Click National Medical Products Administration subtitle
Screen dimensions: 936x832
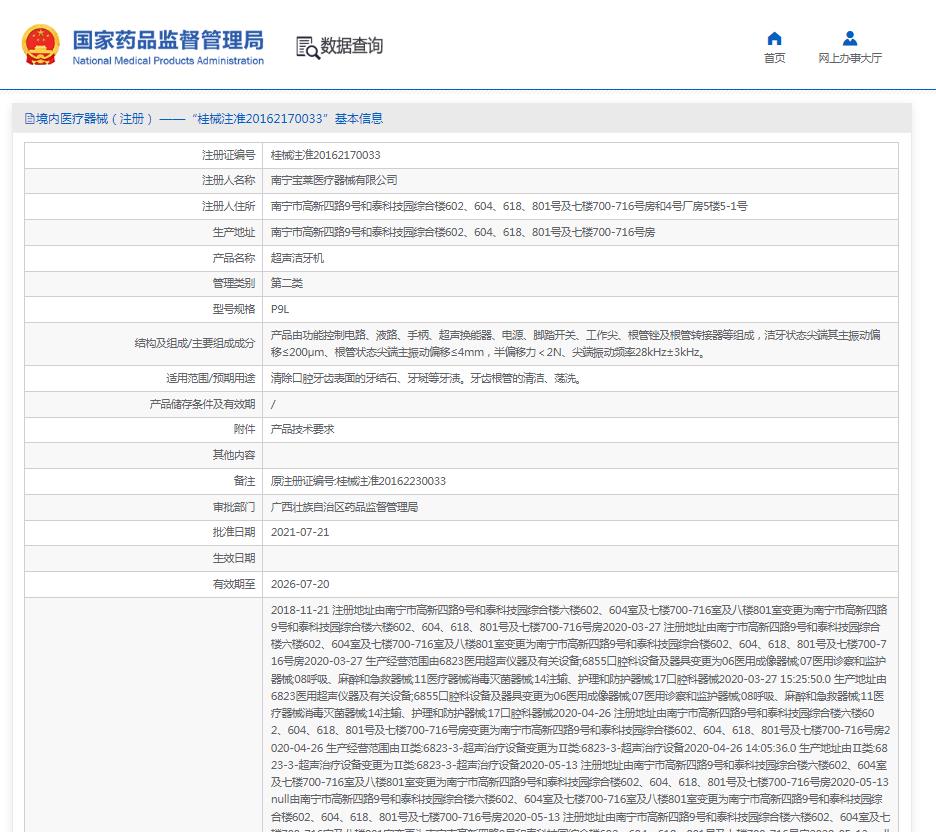point(168,60)
